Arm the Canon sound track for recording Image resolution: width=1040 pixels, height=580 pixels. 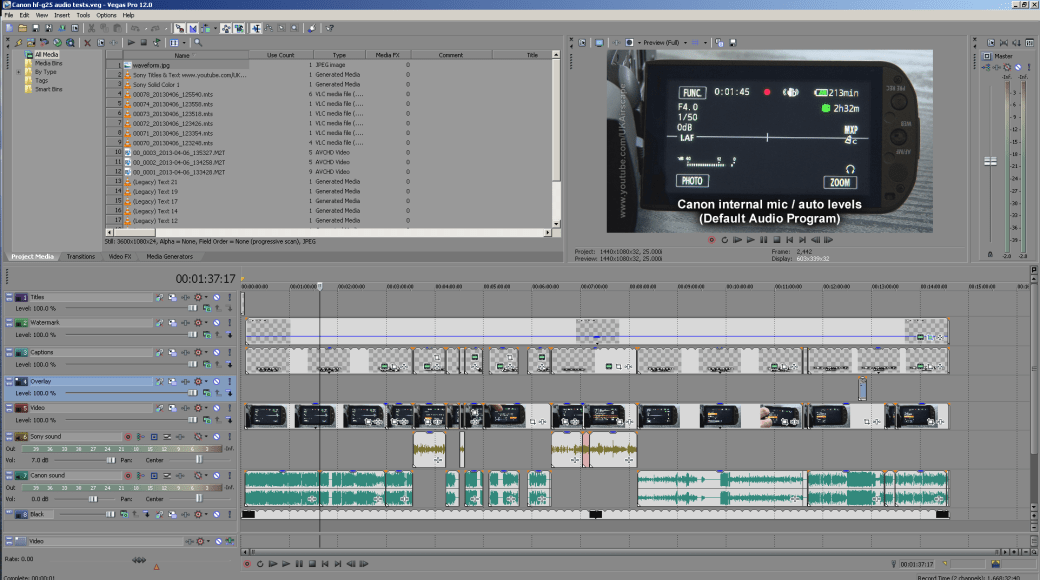(129, 475)
